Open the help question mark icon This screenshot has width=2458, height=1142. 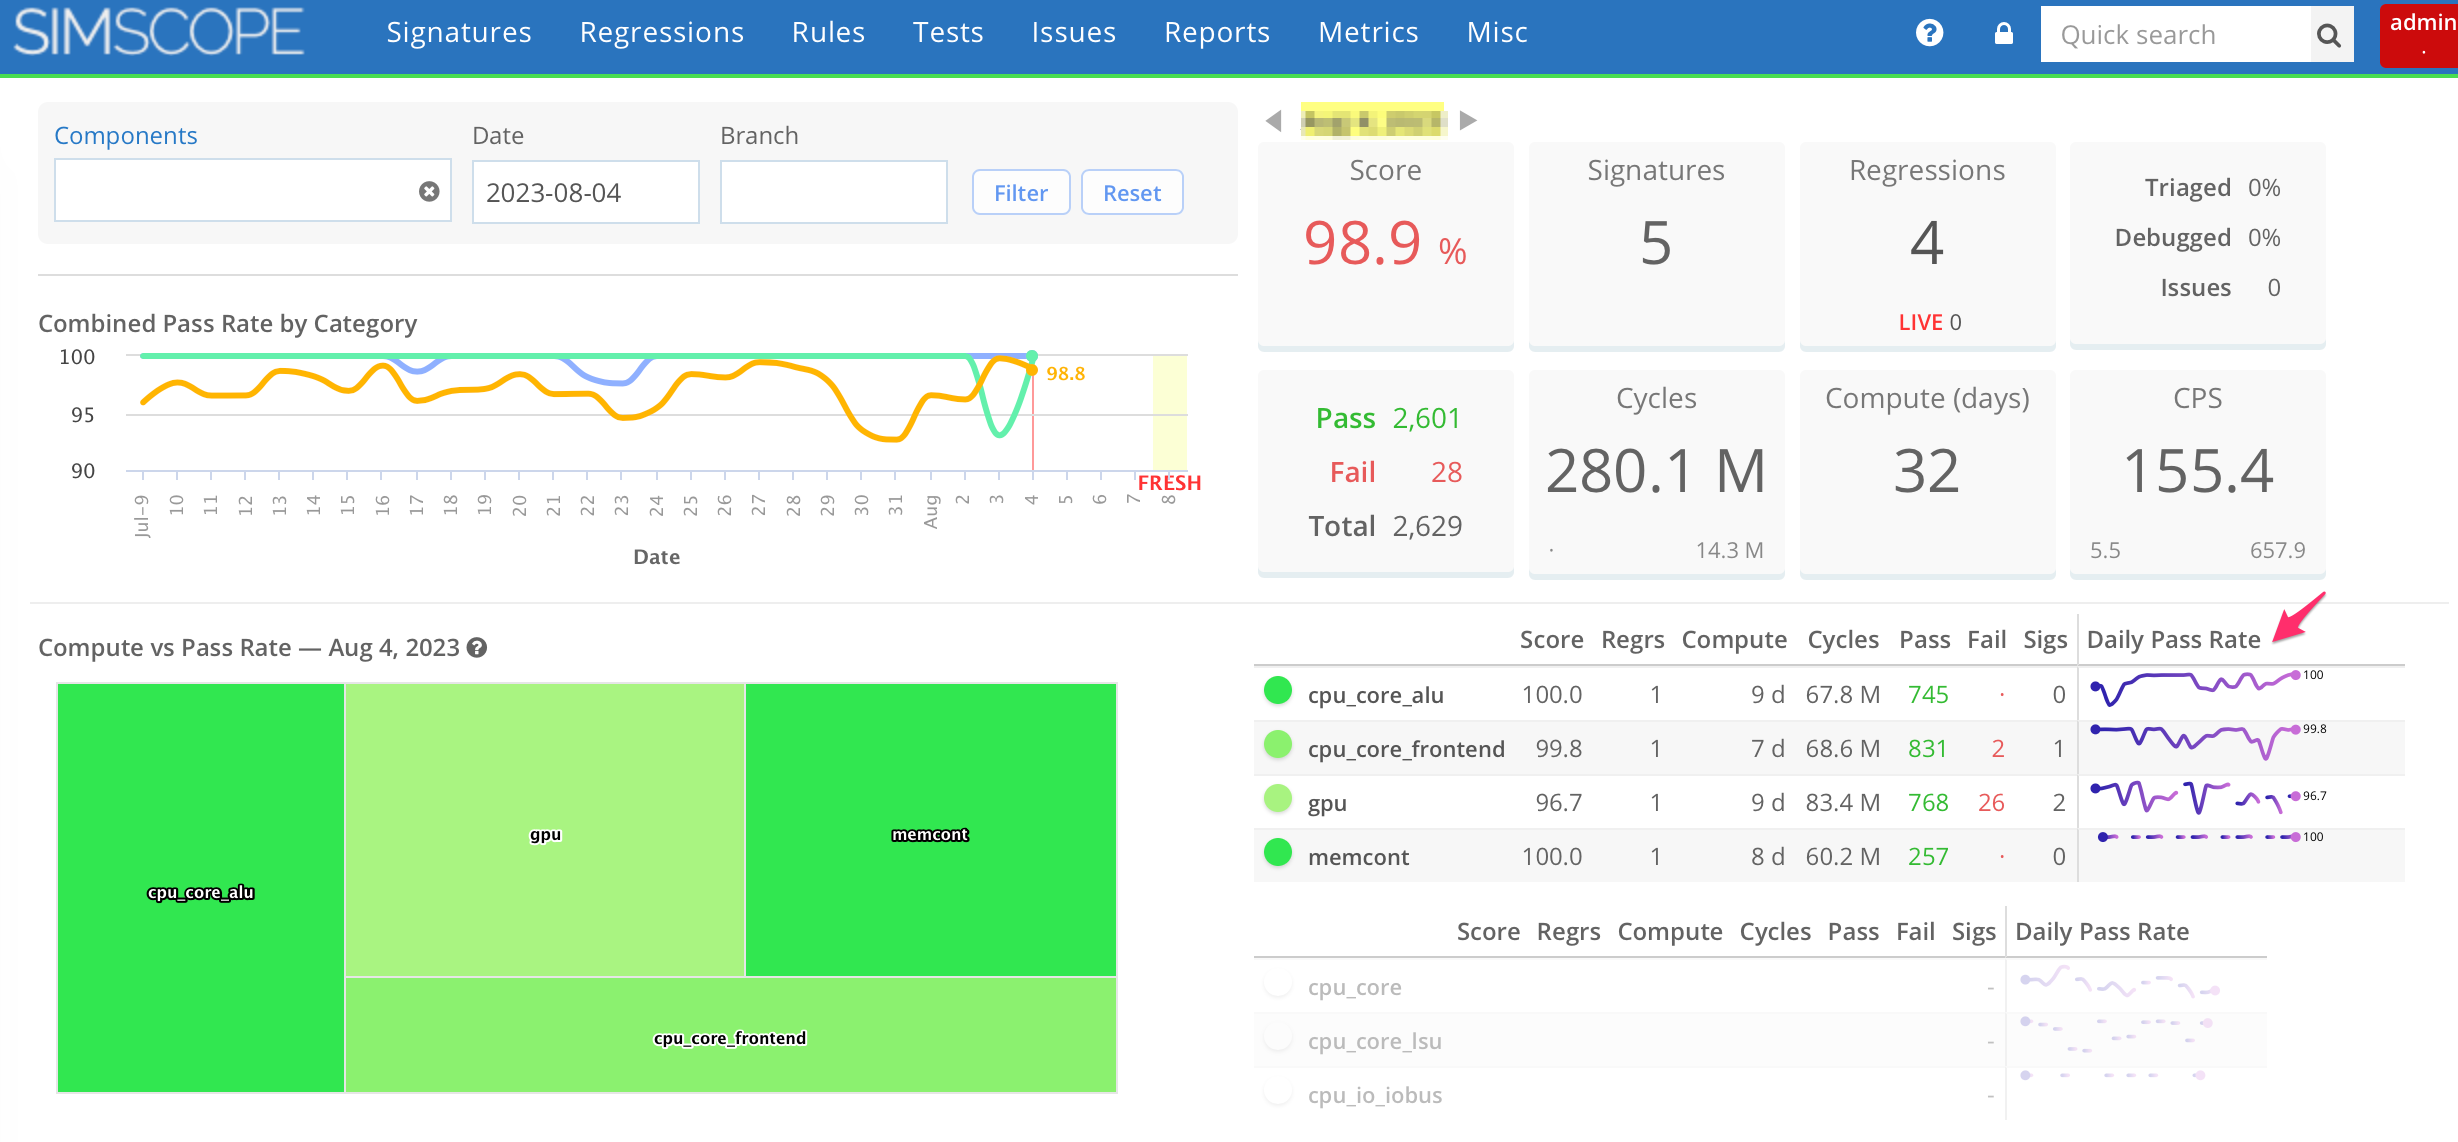coord(1929,33)
